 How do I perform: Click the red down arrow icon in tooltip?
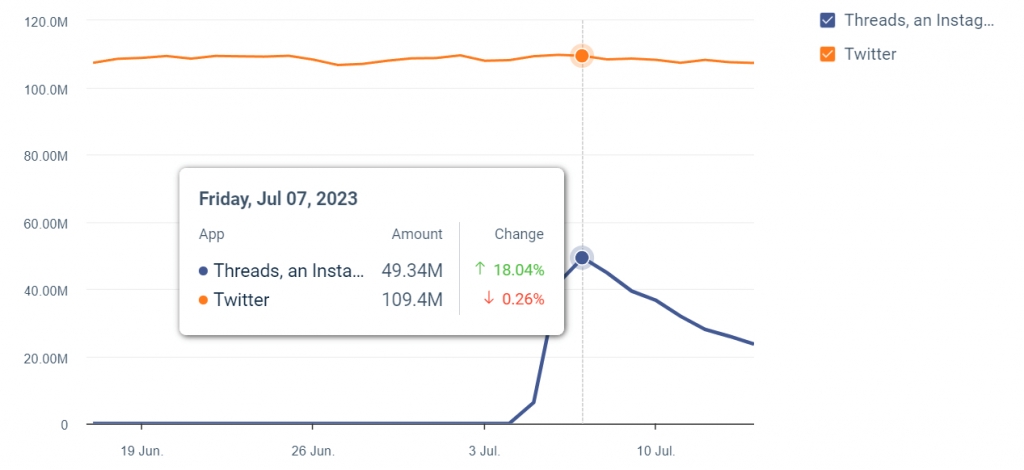(489, 299)
